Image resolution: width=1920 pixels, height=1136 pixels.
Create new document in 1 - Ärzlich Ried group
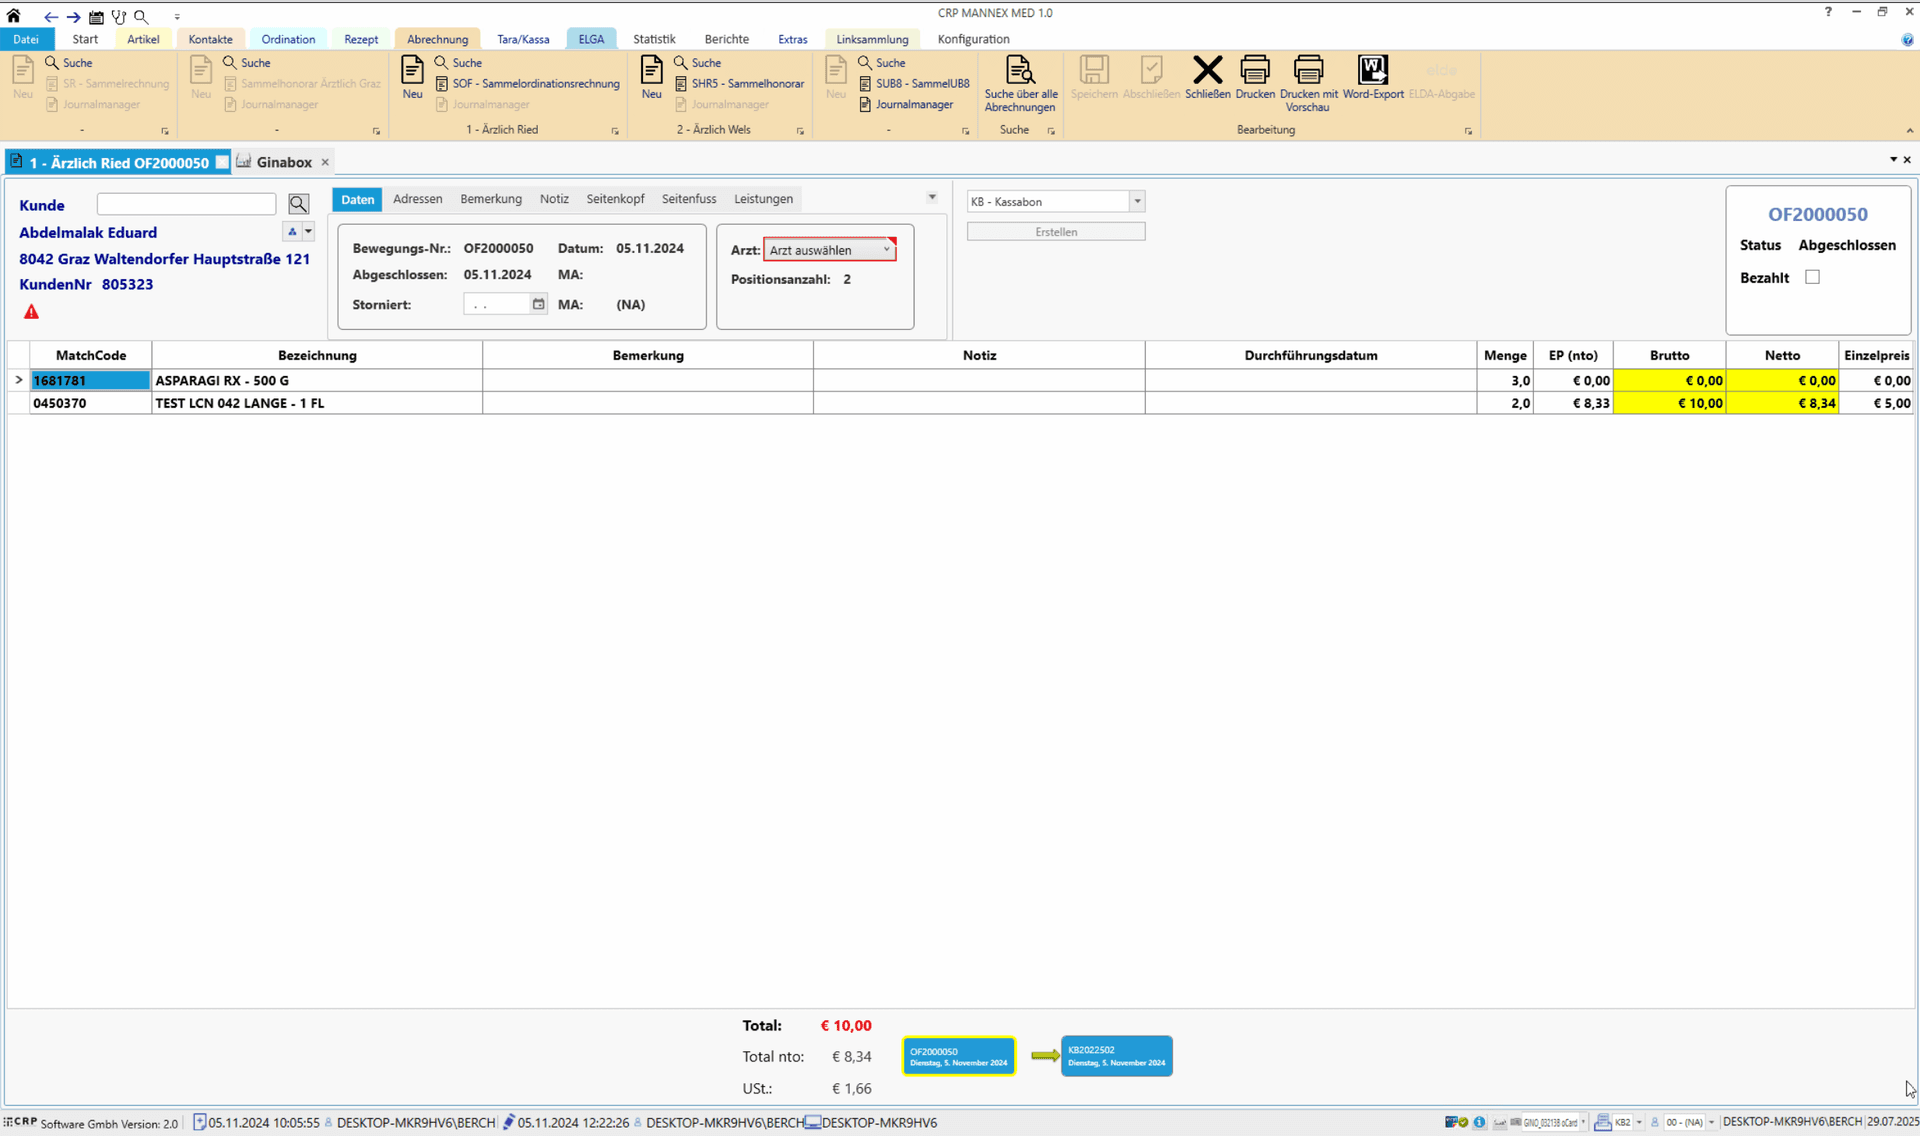[412, 78]
